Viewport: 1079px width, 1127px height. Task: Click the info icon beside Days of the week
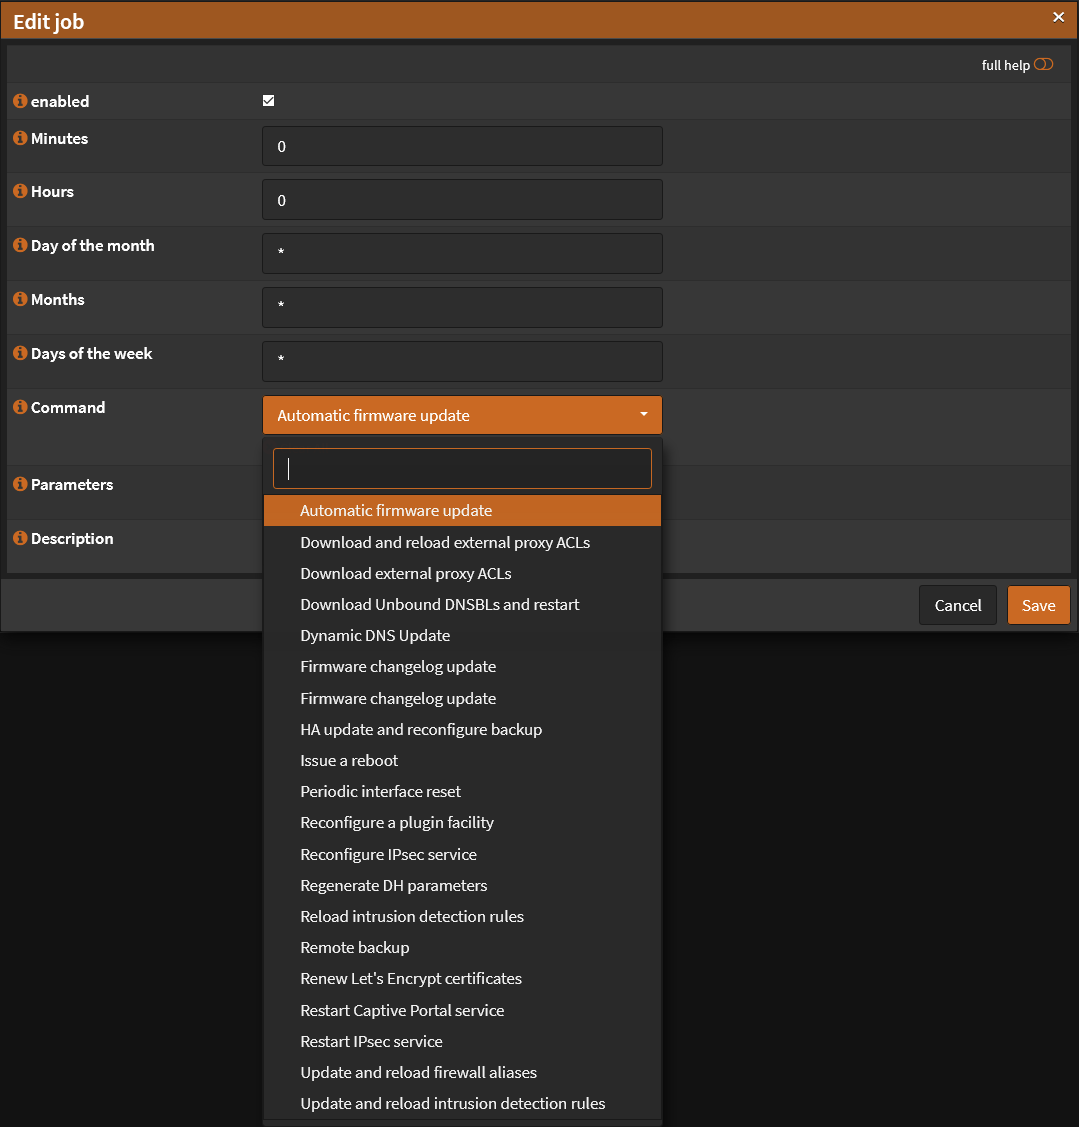pyautogui.click(x=20, y=354)
